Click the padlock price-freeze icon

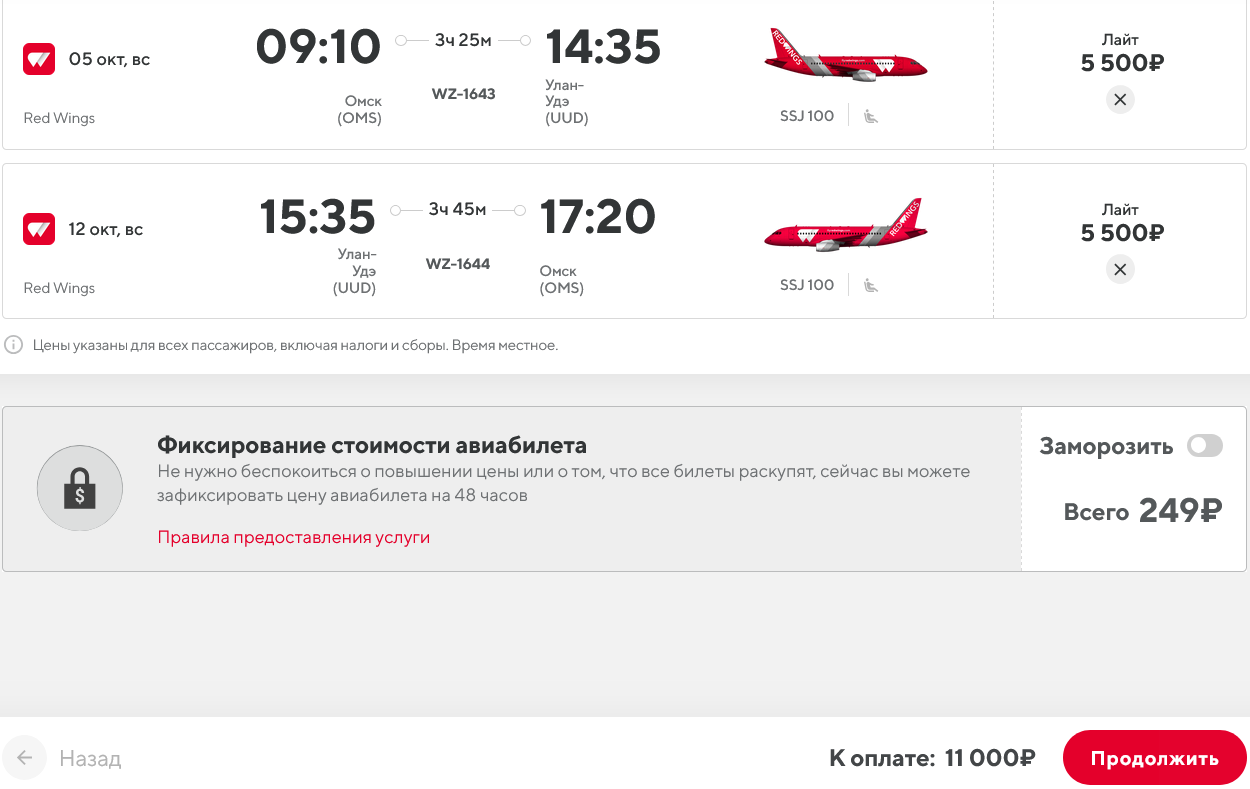point(80,489)
